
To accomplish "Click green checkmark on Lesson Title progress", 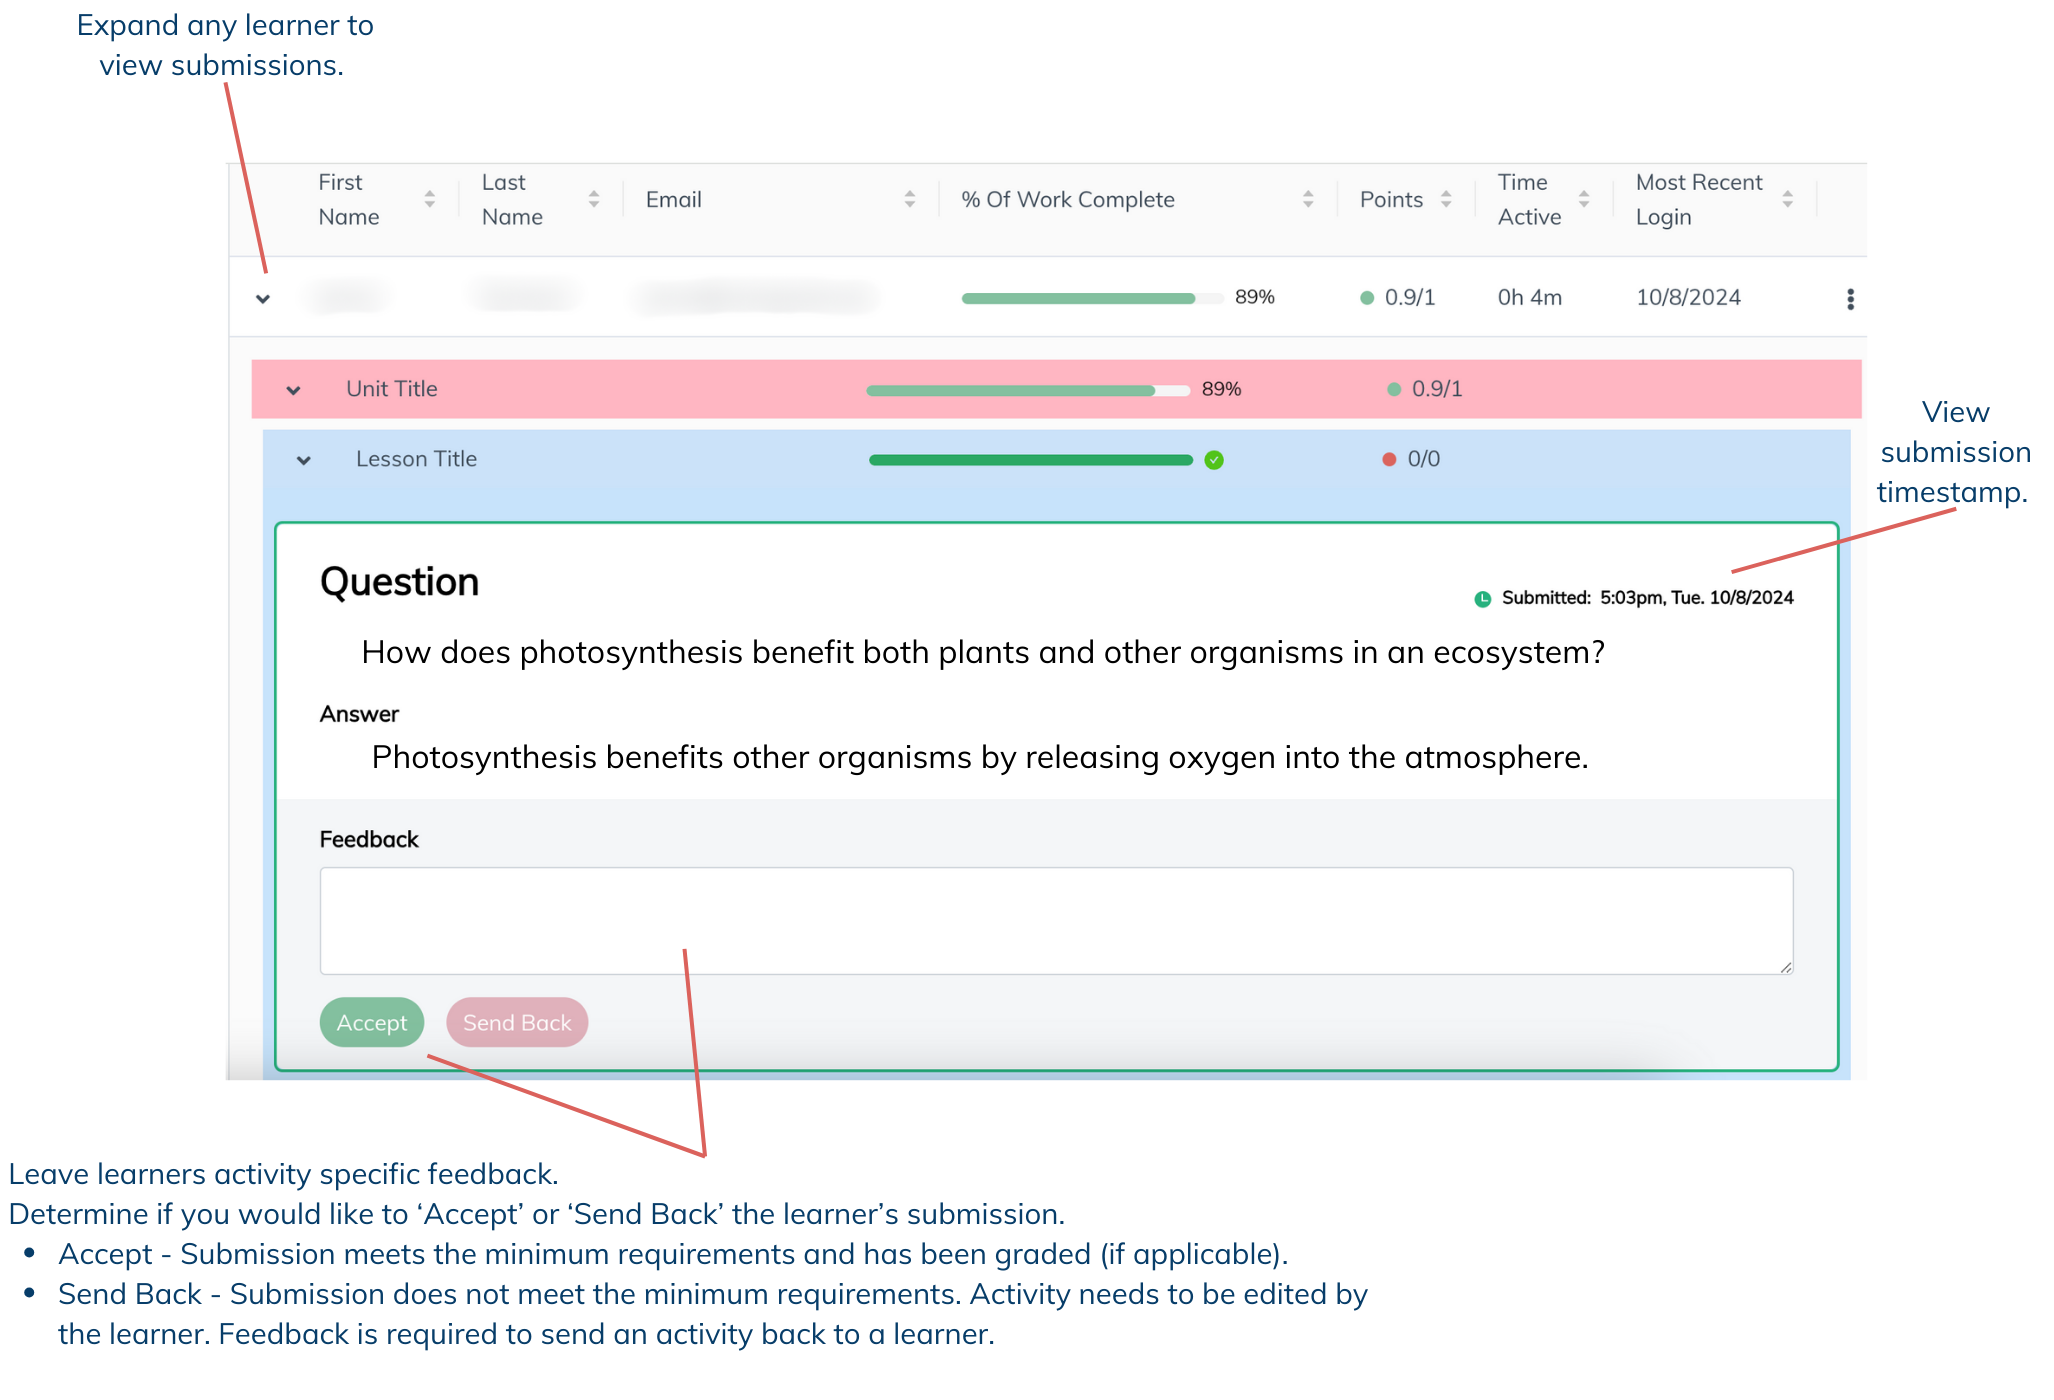I will pyautogui.click(x=1214, y=460).
